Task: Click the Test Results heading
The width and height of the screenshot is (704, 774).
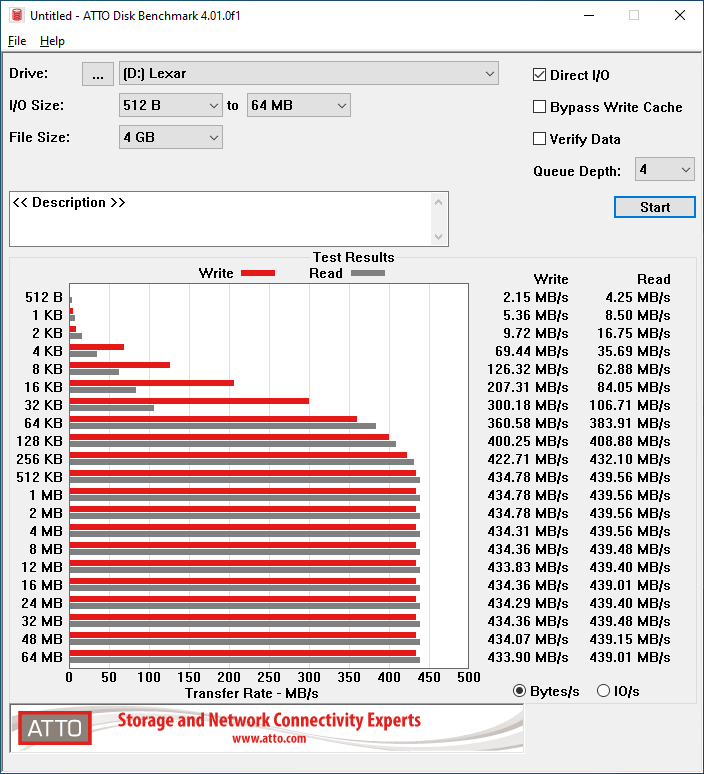Action: coord(353,257)
